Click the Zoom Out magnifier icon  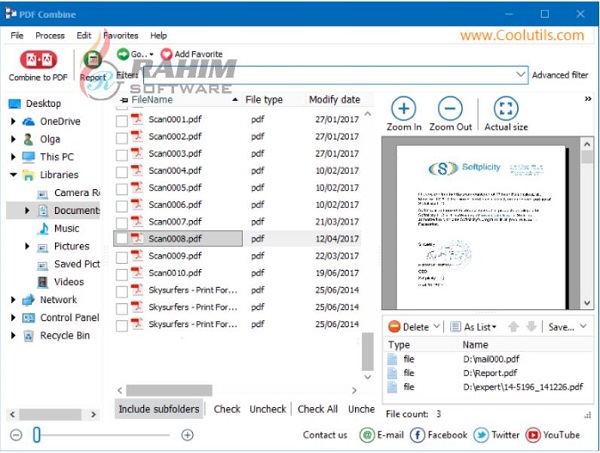coord(450,109)
